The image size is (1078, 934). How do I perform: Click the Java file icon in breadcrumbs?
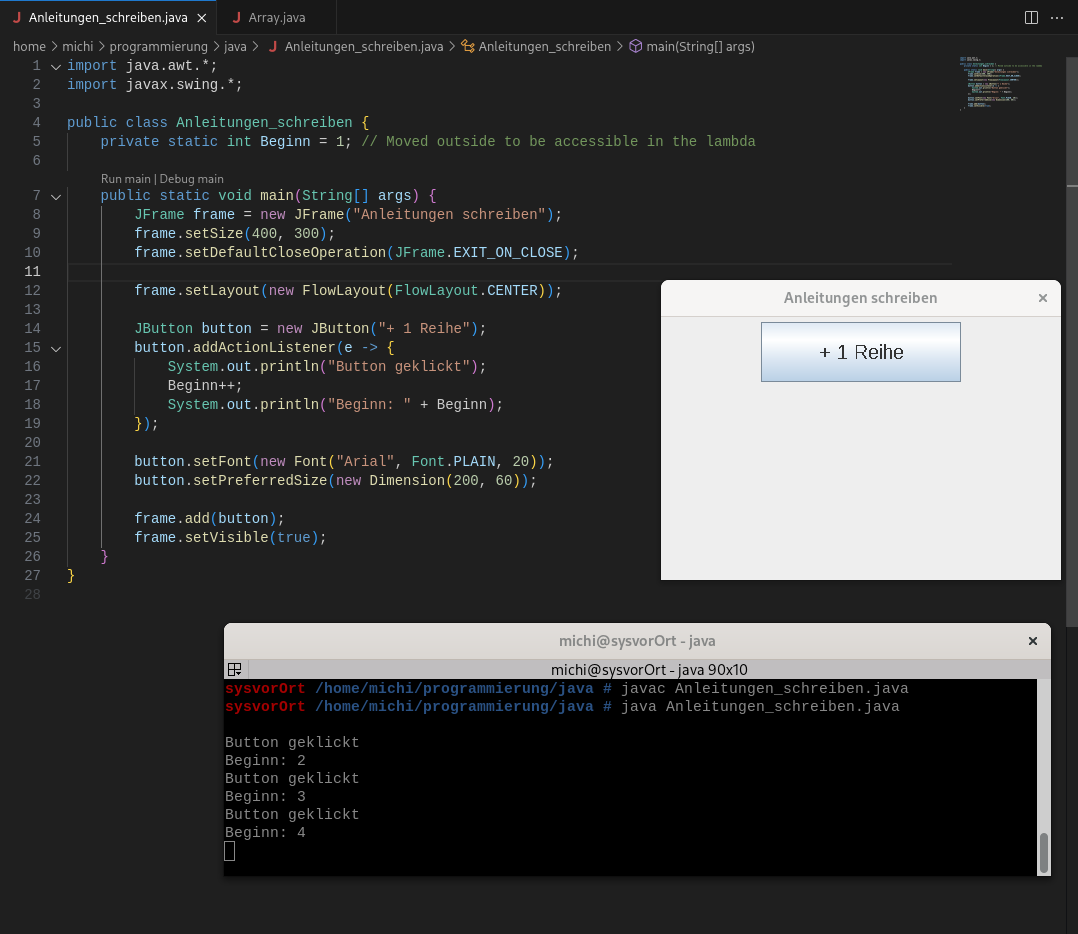272,47
